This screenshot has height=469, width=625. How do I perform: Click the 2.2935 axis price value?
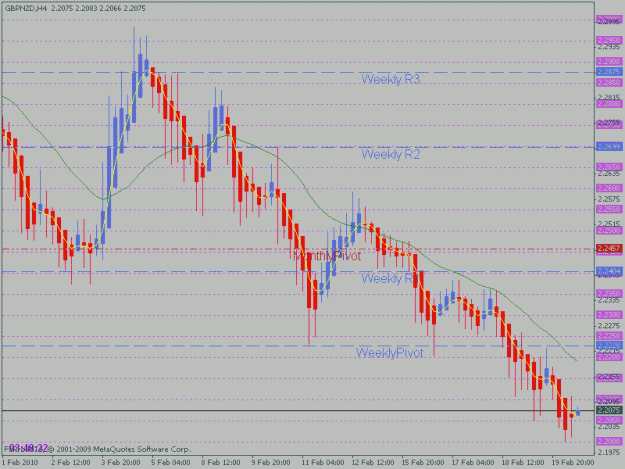click(609, 47)
